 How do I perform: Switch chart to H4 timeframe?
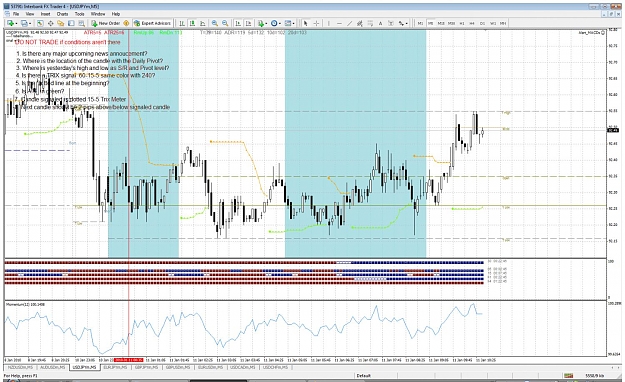point(472,23)
